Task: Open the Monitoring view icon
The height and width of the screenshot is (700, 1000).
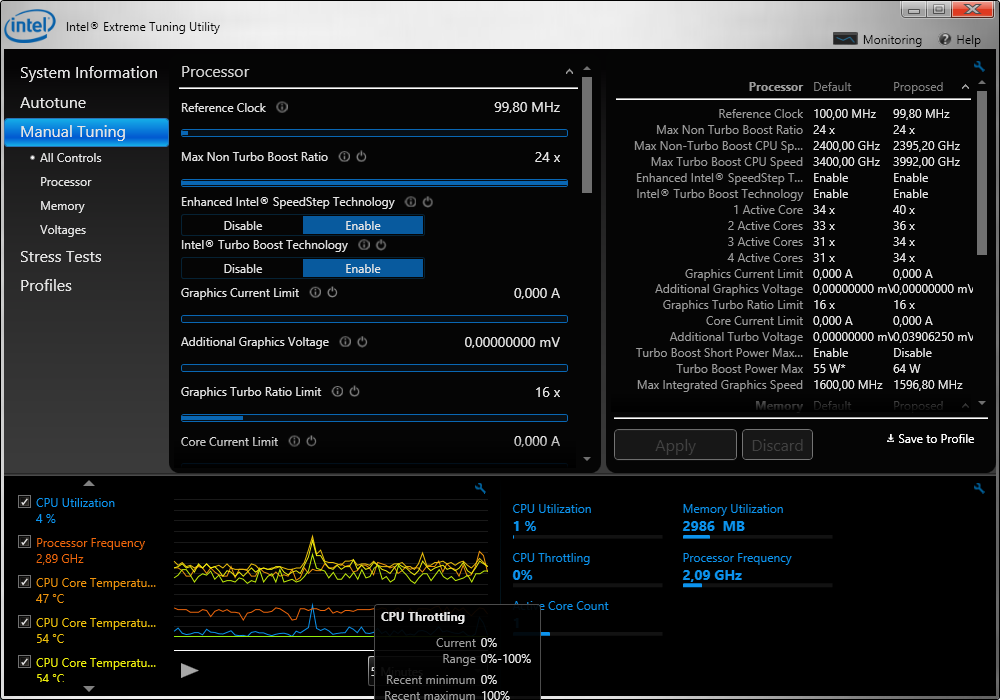Action: (845, 40)
